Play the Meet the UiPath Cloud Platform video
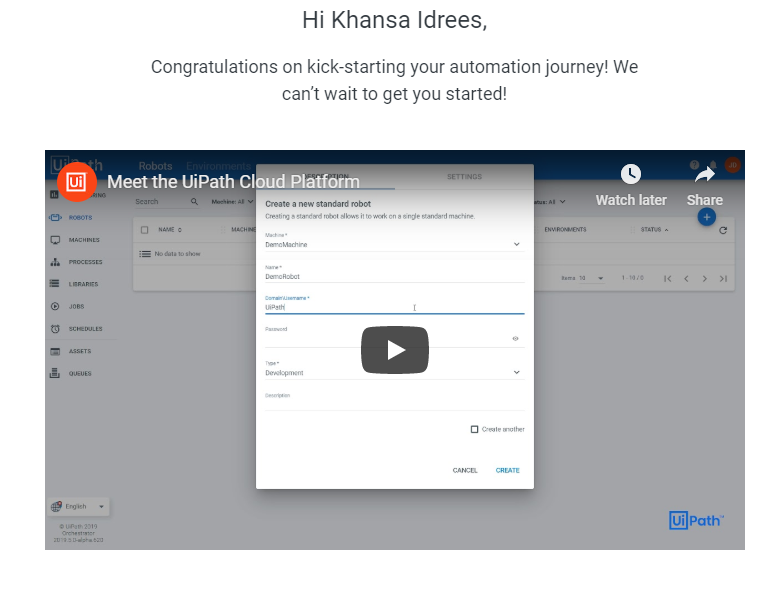The width and height of the screenshot is (781, 609). [394, 350]
